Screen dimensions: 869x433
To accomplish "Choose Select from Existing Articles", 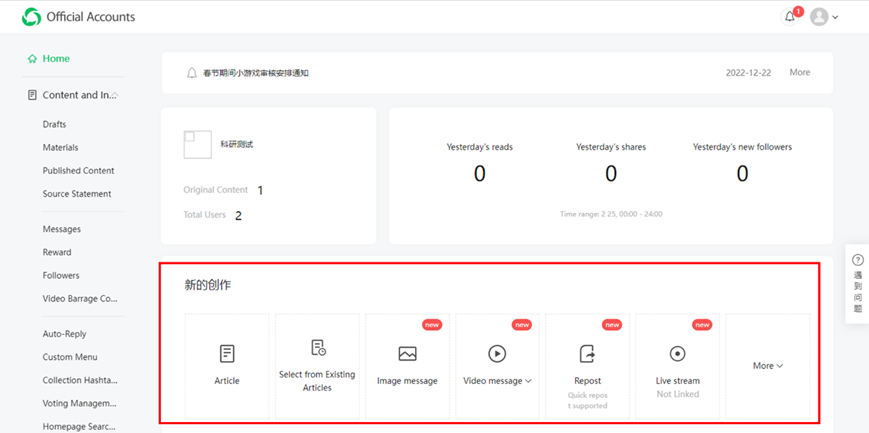I will point(317,365).
